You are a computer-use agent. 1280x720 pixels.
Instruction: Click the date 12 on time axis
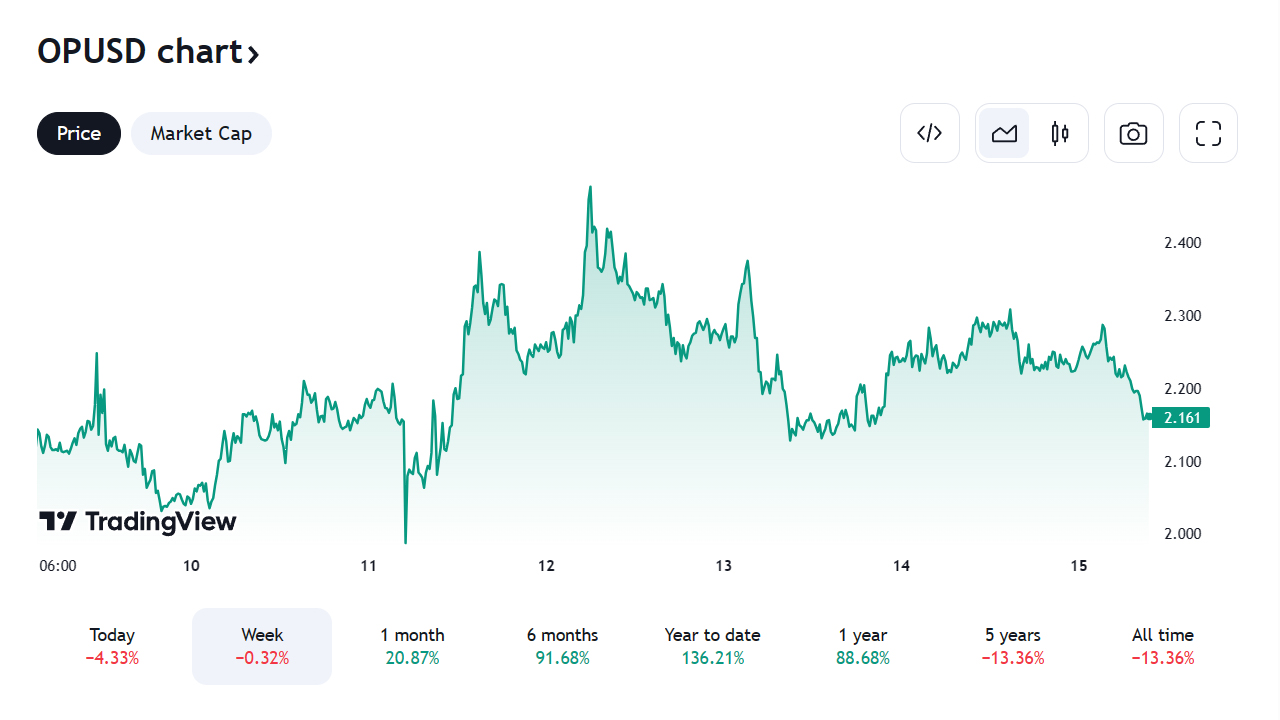[x=546, y=566]
